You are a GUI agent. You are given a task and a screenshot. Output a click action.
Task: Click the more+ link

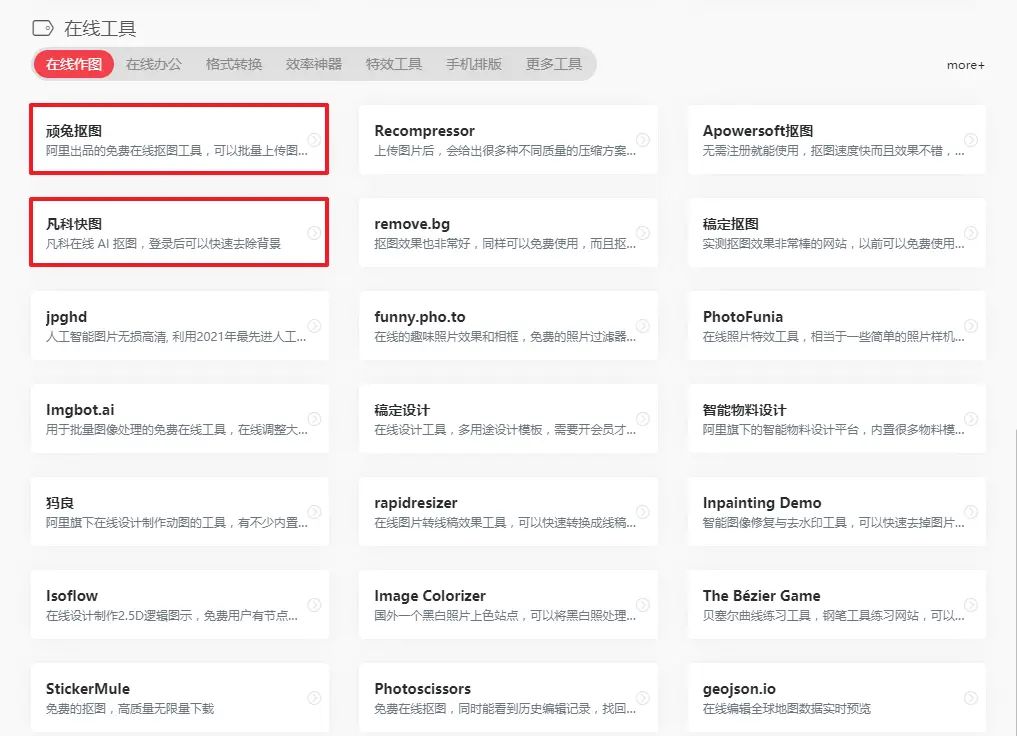pyautogui.click(x=965, y=64)
